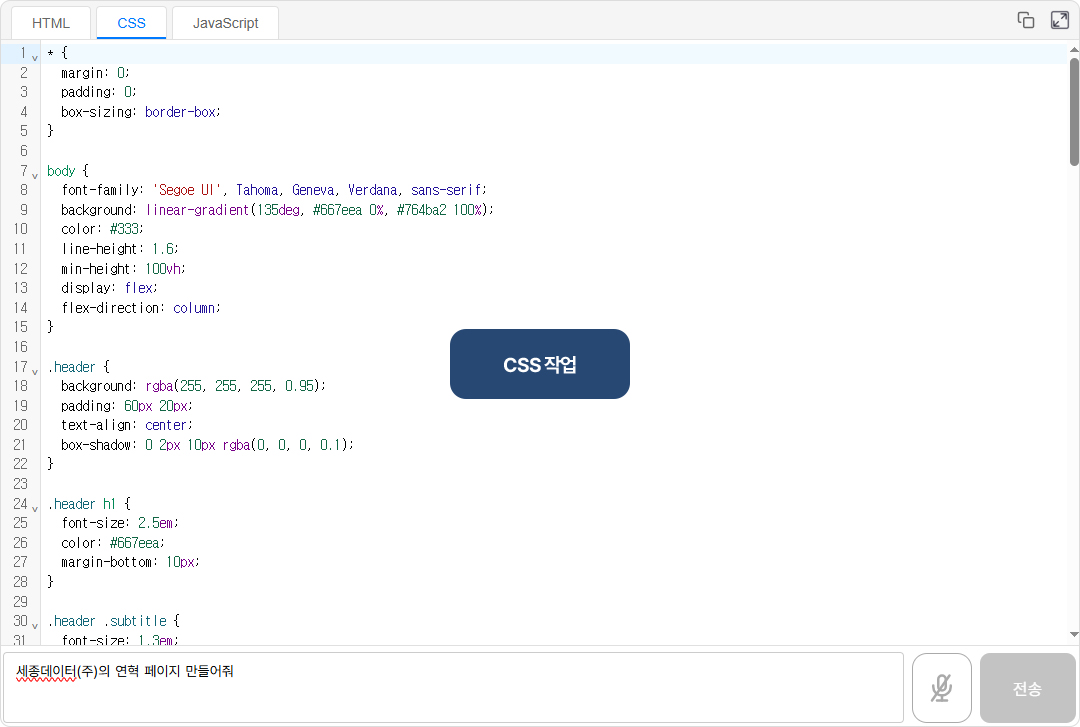Open the JavaScript tab
The width and height of the screenshot is (1080, 727).
(225, 23)
